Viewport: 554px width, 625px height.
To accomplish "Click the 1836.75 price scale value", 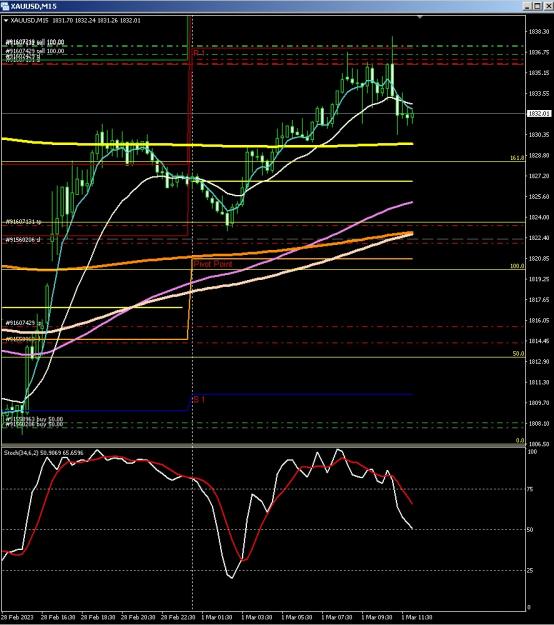I will click(x=539, y=52).
